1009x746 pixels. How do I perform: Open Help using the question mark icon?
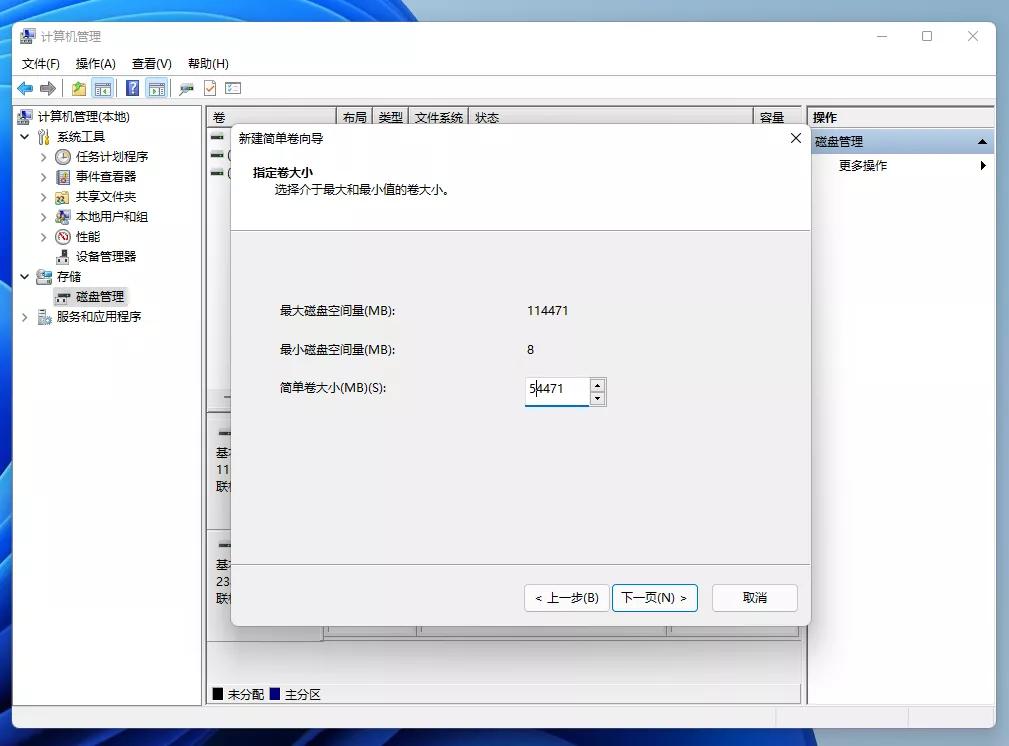[132, 88]
